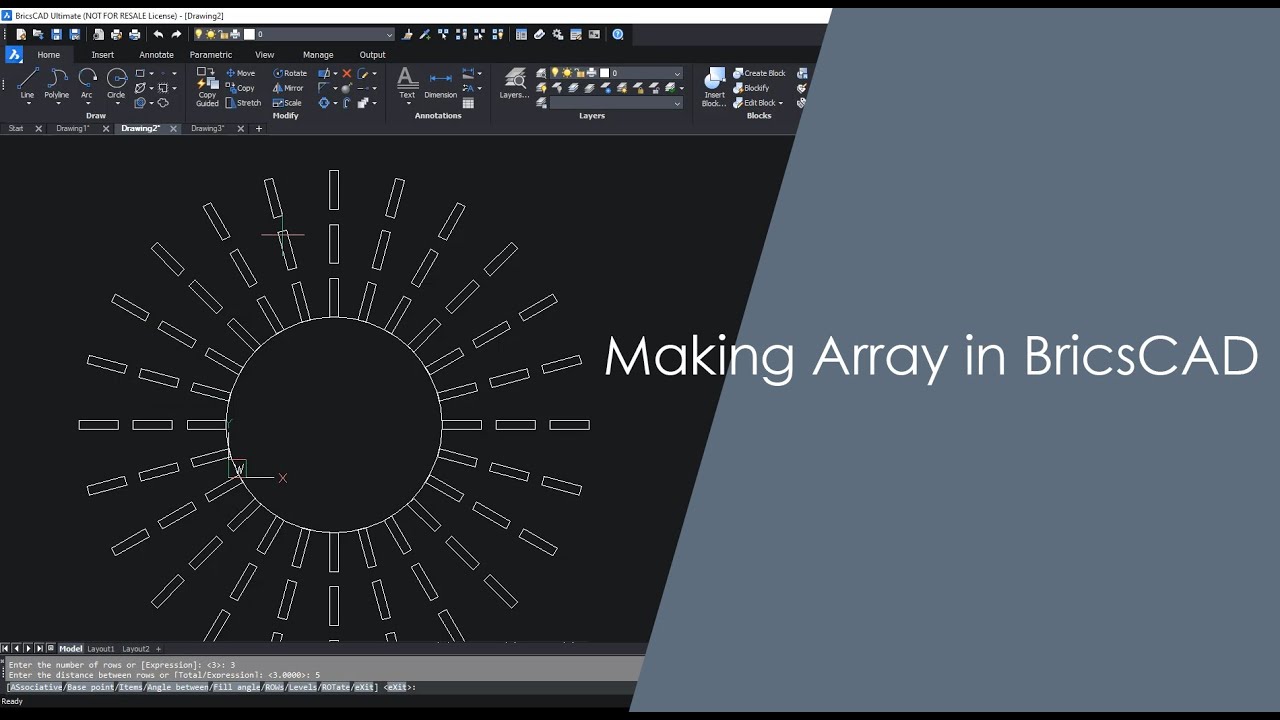
Task: Choose the Polyline tool in Draw panel
Action: [56, 82]
